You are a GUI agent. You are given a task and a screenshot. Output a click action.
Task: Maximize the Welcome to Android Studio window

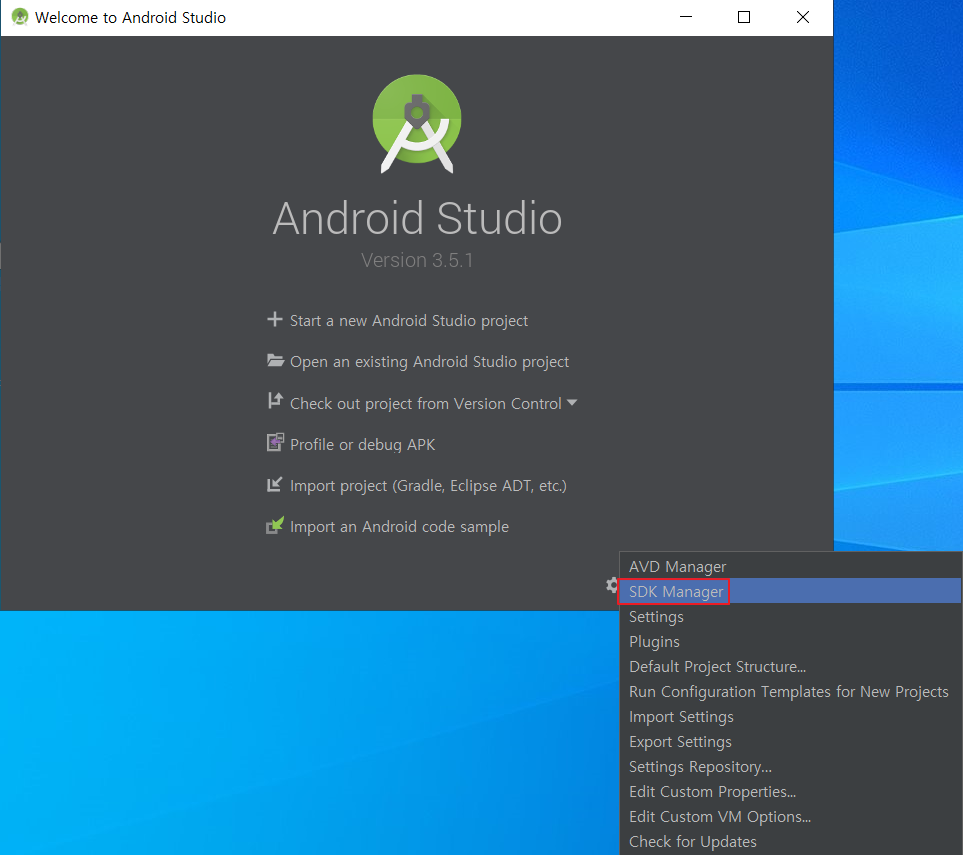(744, 17)
